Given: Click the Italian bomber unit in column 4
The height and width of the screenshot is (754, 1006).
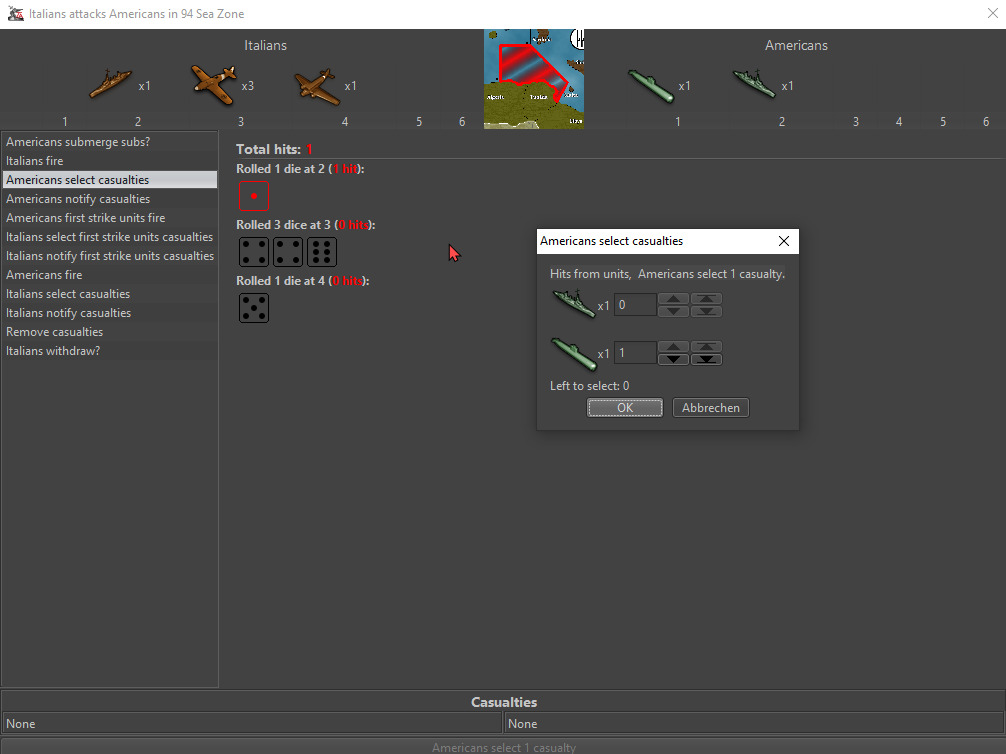Looking at the screenshot, I should pos(317,85).
